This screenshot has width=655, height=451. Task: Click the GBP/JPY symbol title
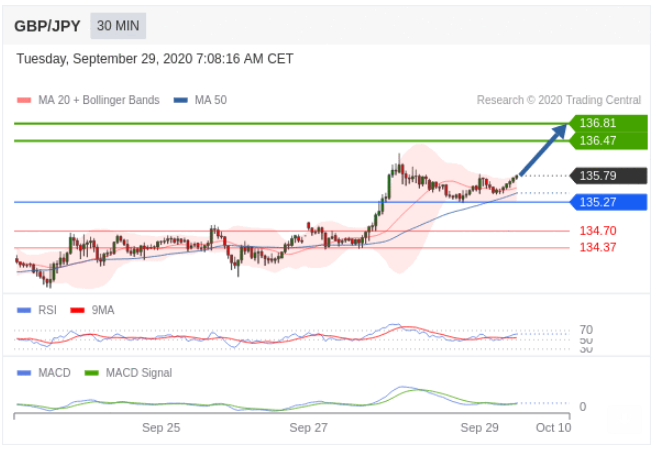pos(47,26)
